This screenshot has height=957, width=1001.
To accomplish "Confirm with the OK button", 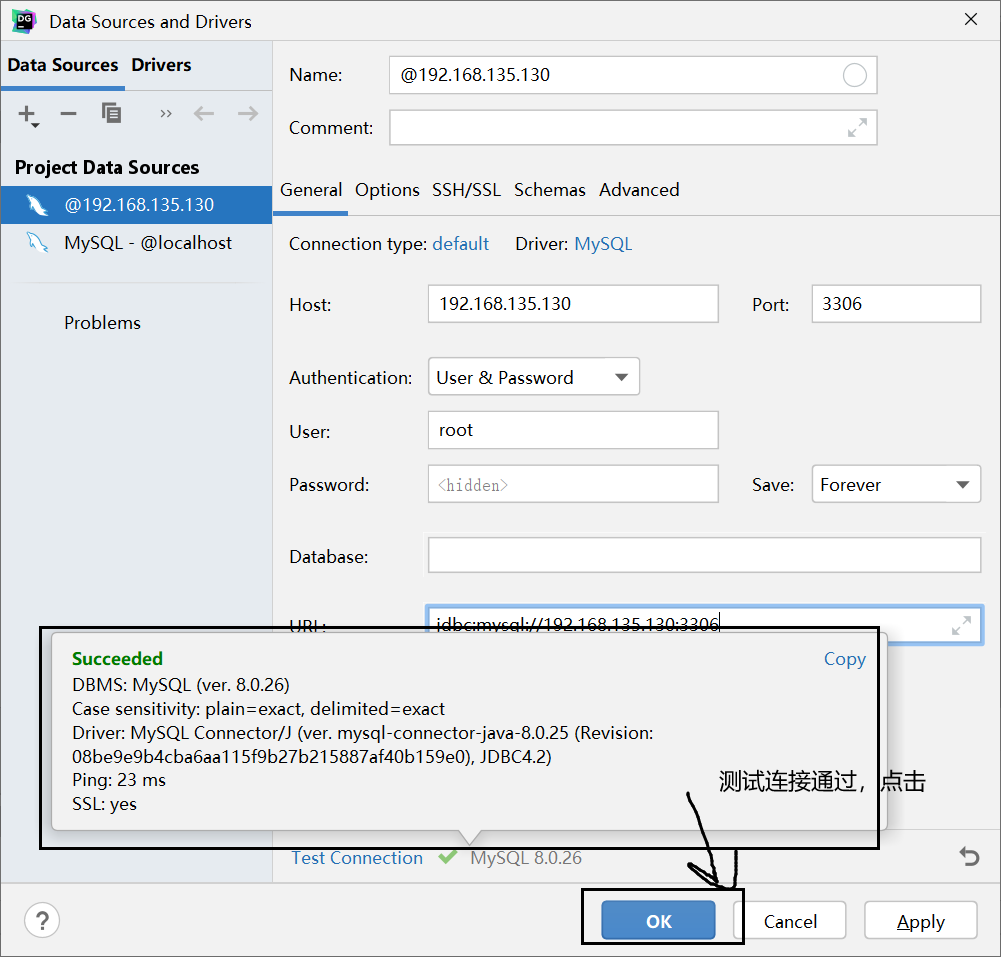I will [658, 921].
